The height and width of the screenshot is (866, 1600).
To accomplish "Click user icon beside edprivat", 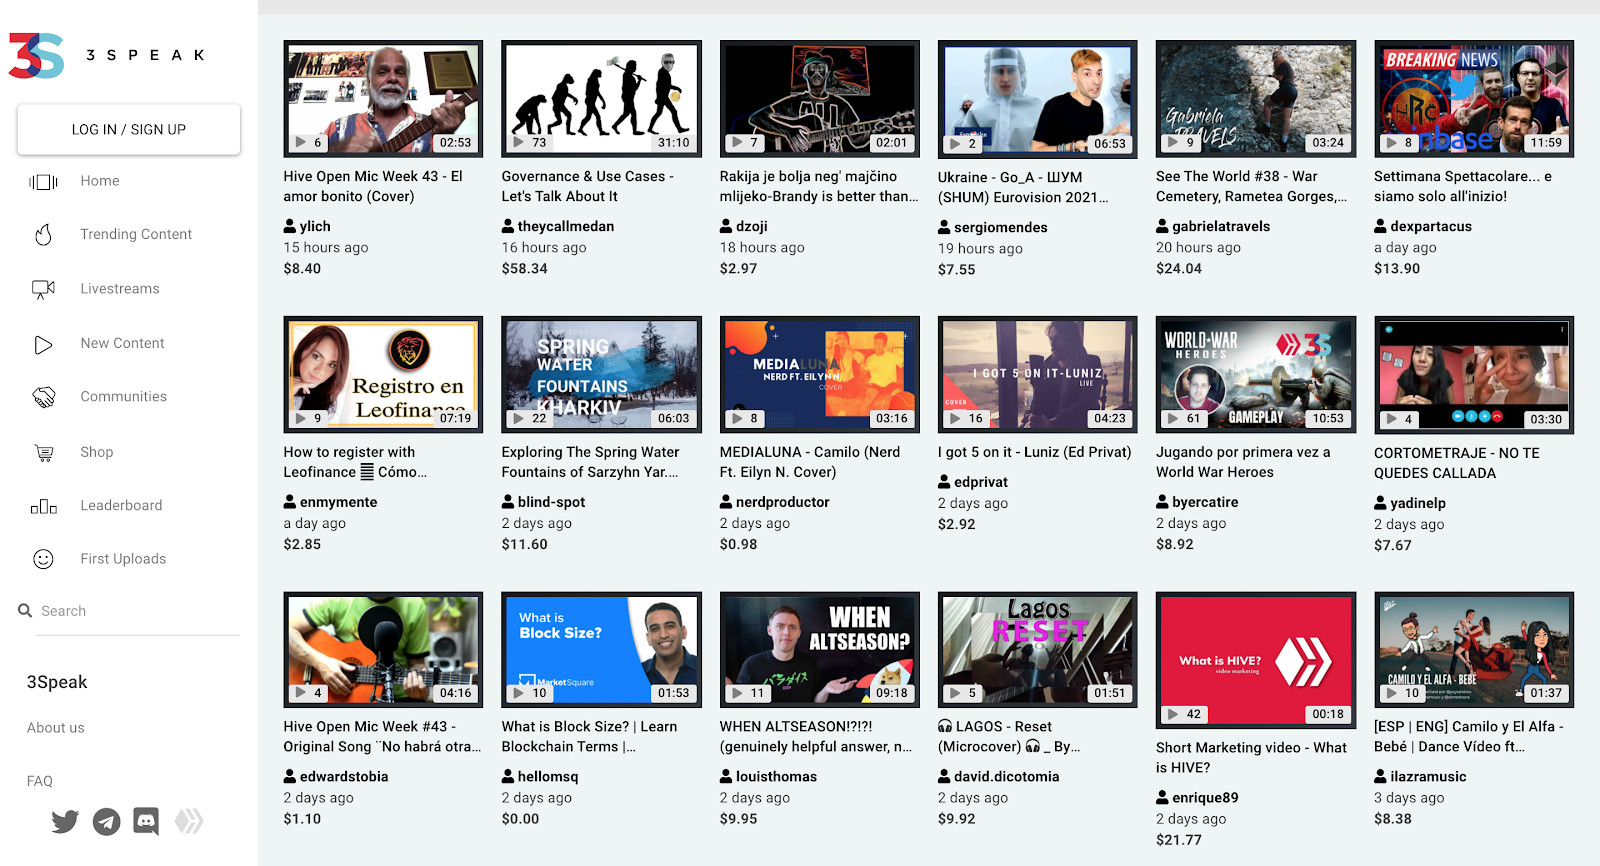I will (944, 482).
